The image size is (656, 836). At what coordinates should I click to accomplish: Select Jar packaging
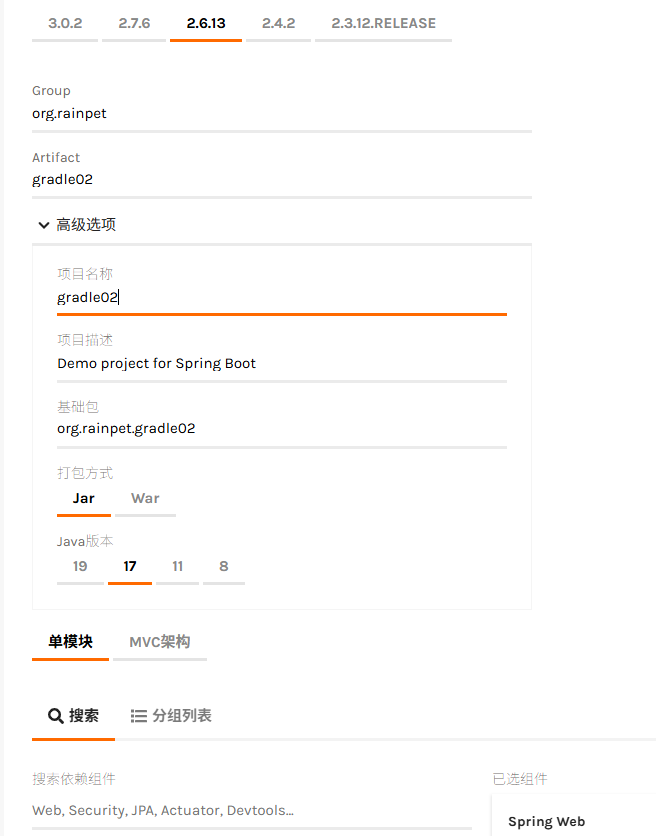[x=84, y=498]
